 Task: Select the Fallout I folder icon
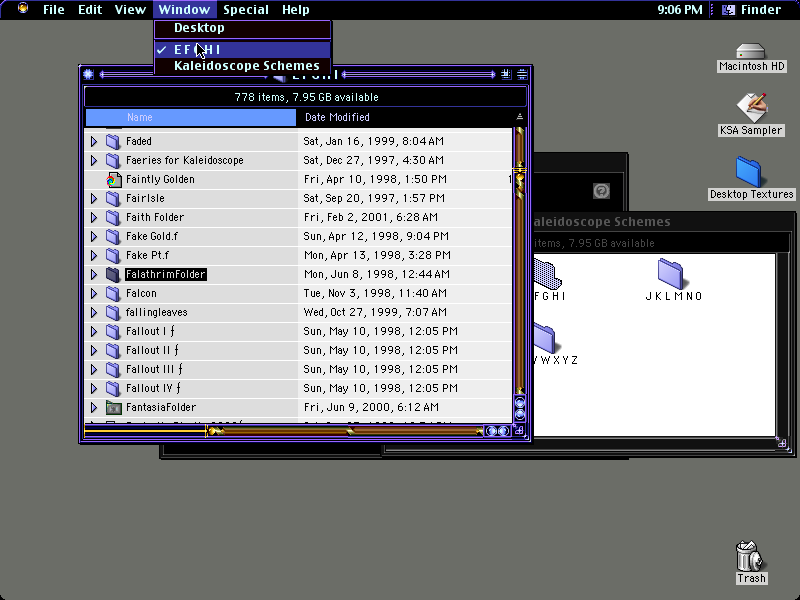[113, 331]
